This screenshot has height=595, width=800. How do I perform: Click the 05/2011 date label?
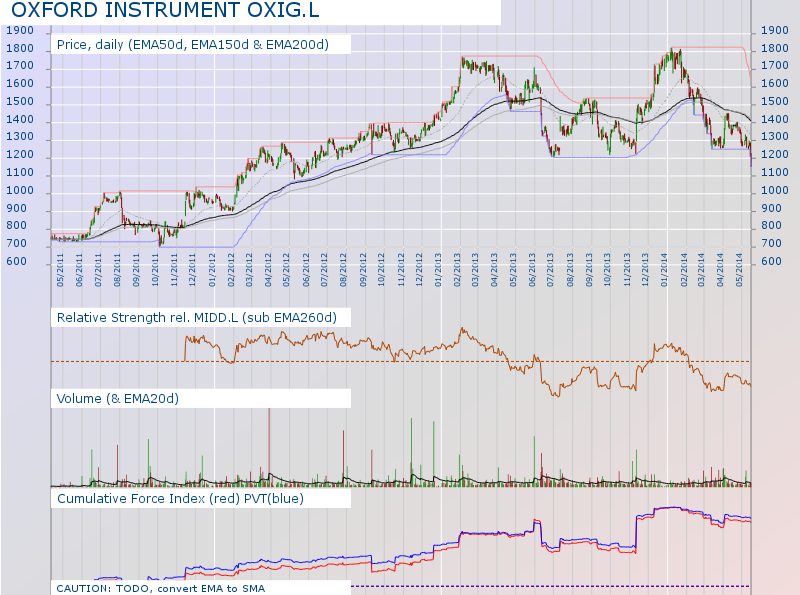60,270
